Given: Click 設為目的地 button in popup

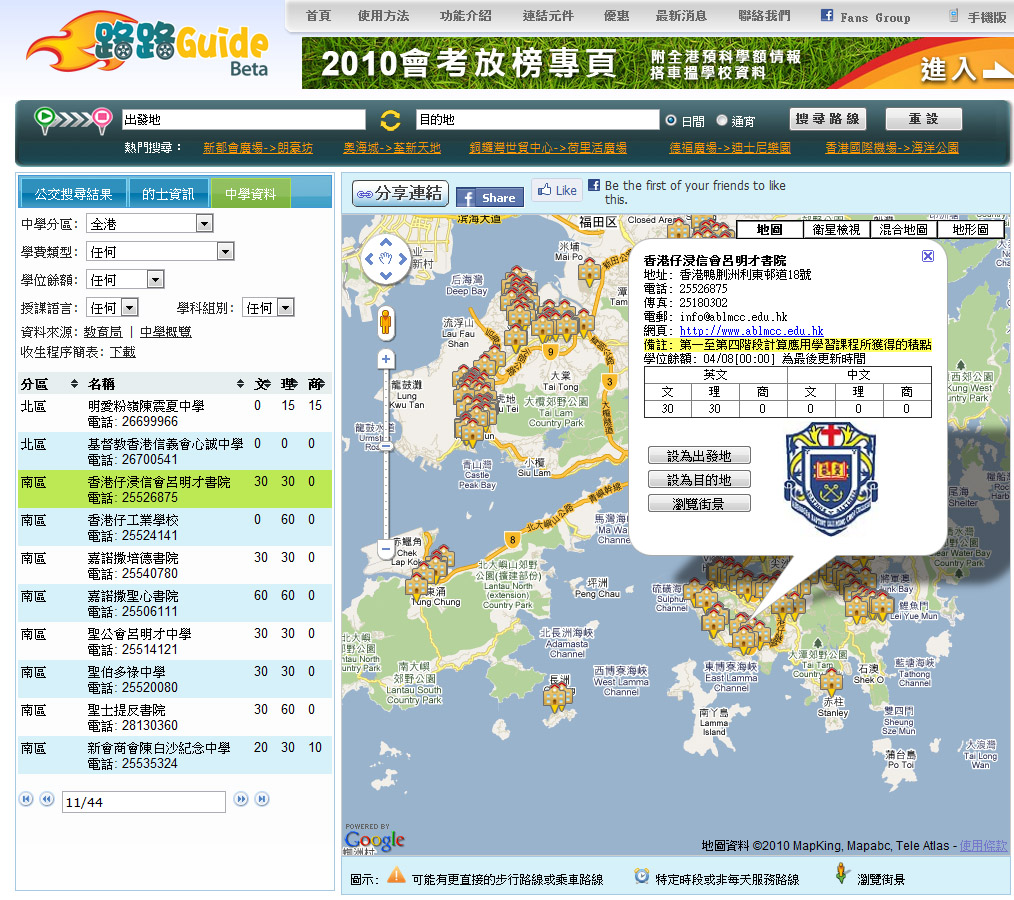Looking at the screenshot, I should [699, 479].
